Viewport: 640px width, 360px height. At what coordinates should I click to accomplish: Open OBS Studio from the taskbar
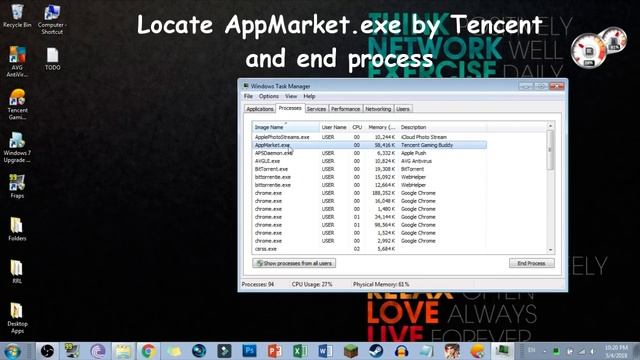coord(47,351)
